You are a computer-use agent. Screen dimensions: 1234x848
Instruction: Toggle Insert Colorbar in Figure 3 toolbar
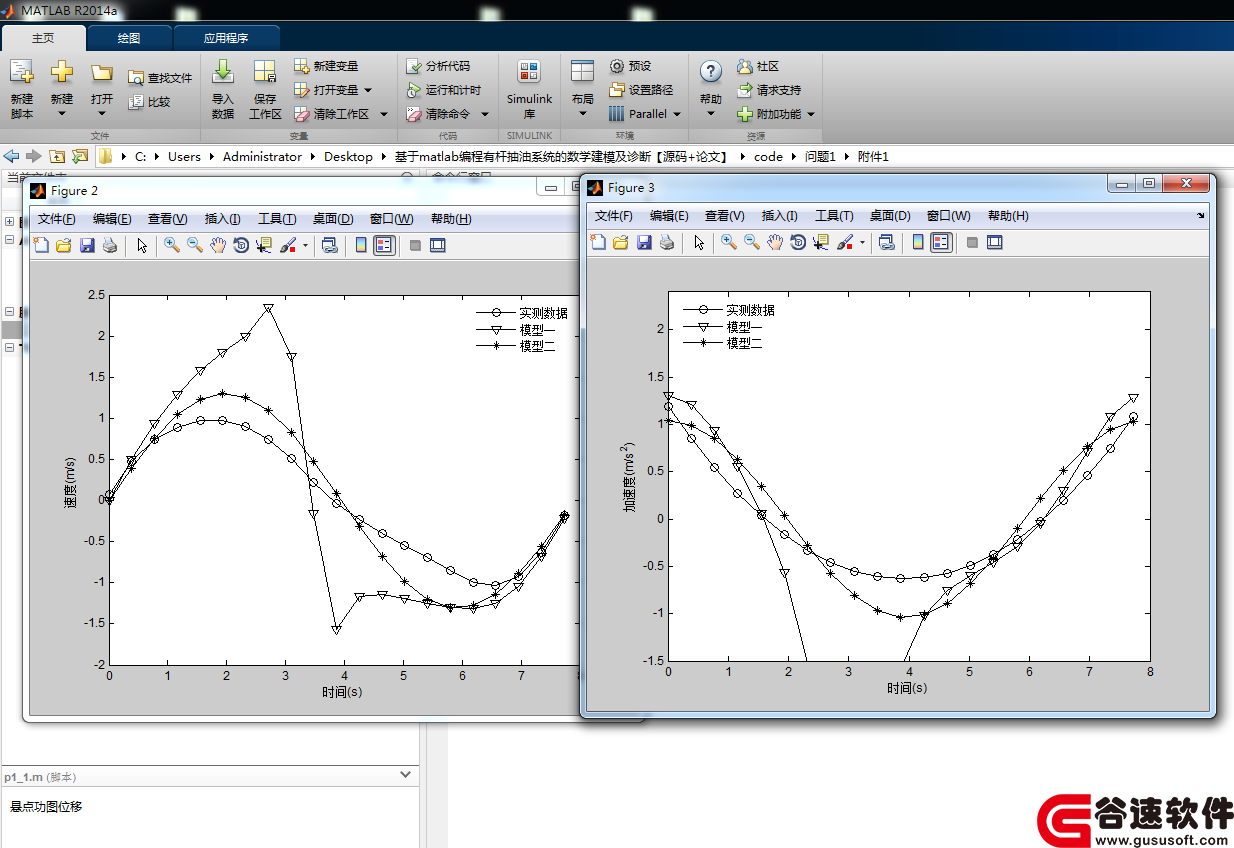coord(918,242)
